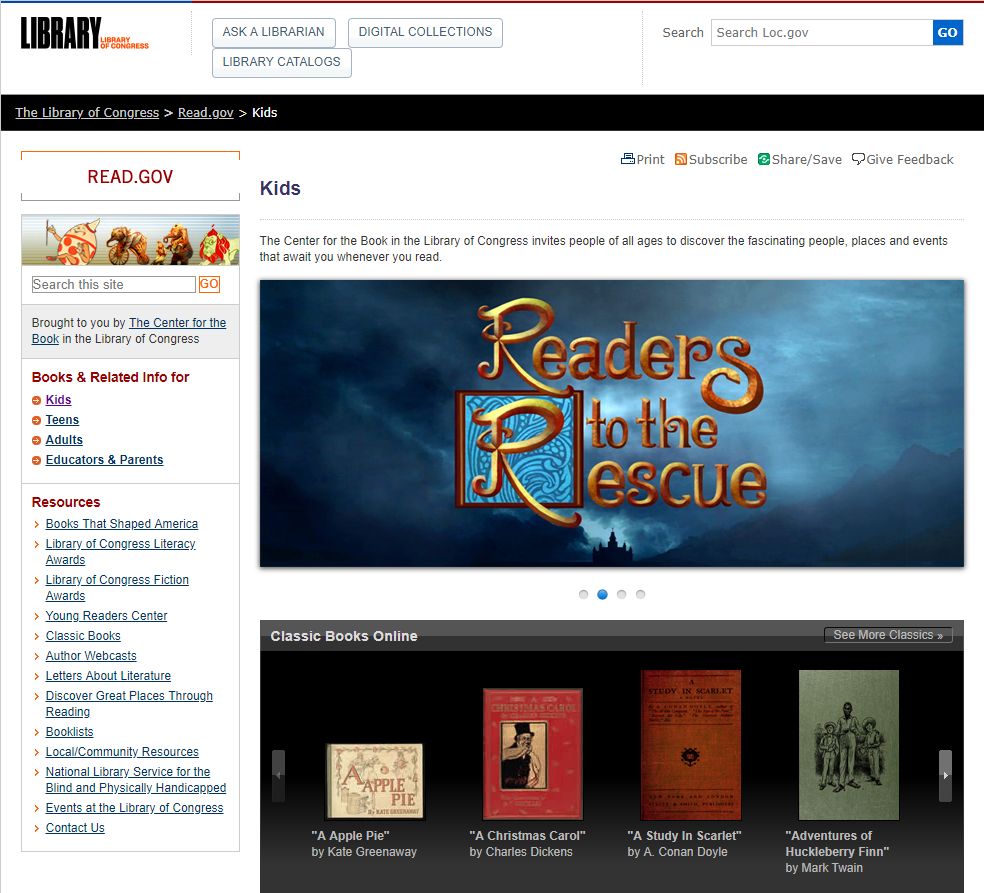
Task: Open the Adventures of Huckleberry Finn cover
Action: click(x=848, y=745)
